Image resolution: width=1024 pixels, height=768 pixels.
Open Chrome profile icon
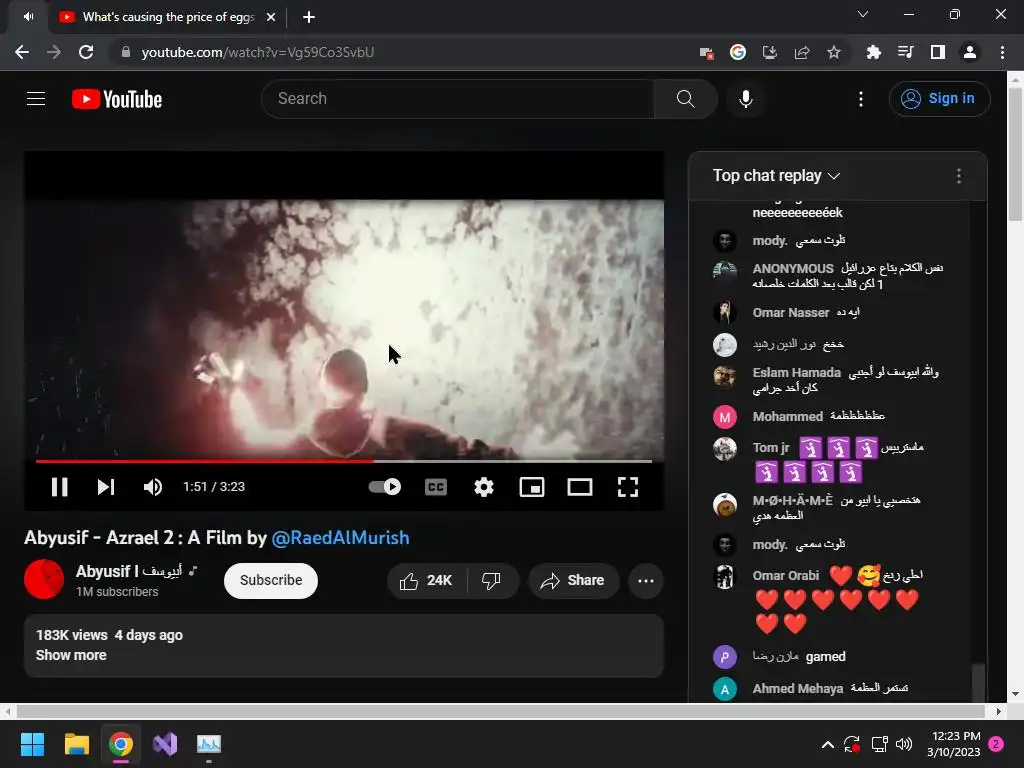[x=970, y=52]
